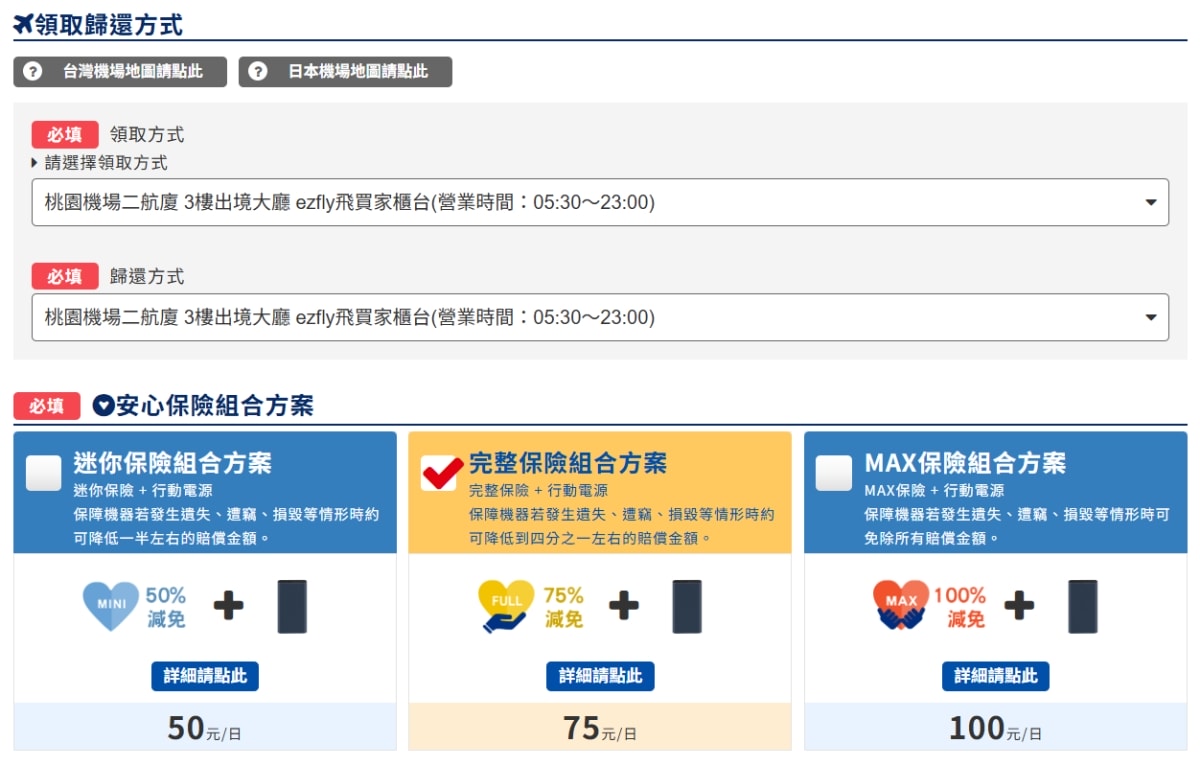
Task: Click the 必填 badge beside 安心保險組合方案
Action: (47, 405)
